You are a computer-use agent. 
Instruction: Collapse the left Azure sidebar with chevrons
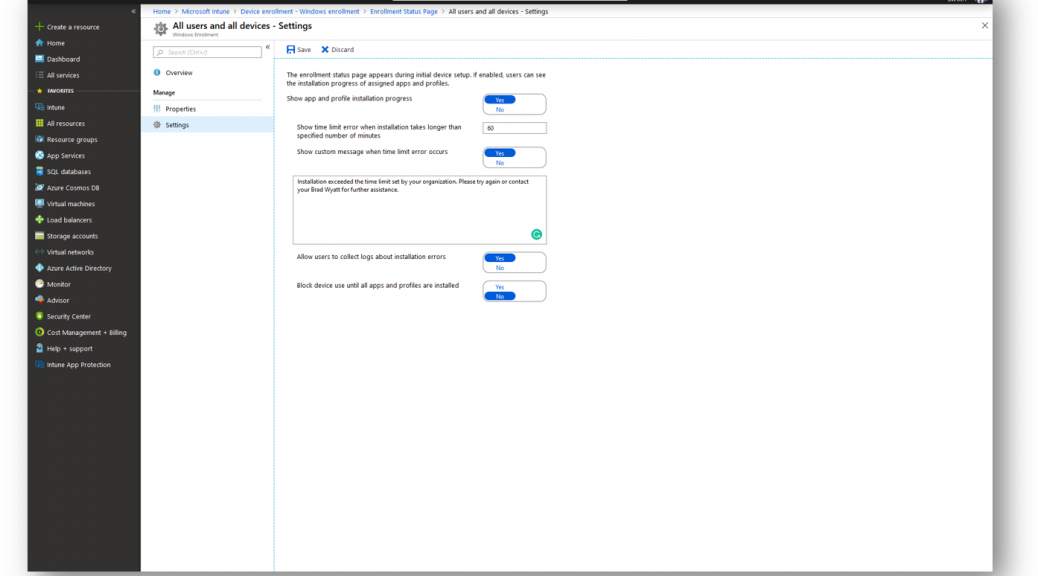pyautogui.click(x=133, y=11)
